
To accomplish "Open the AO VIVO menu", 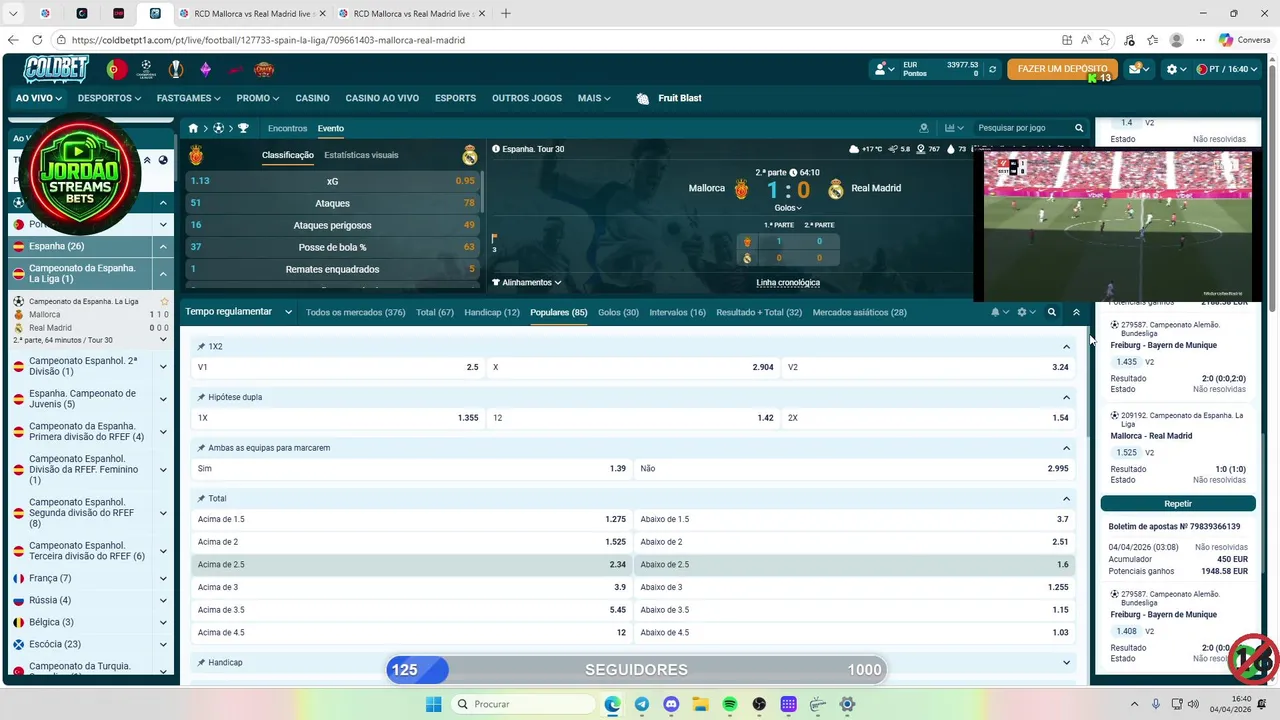I will click(x=39, y=98).
